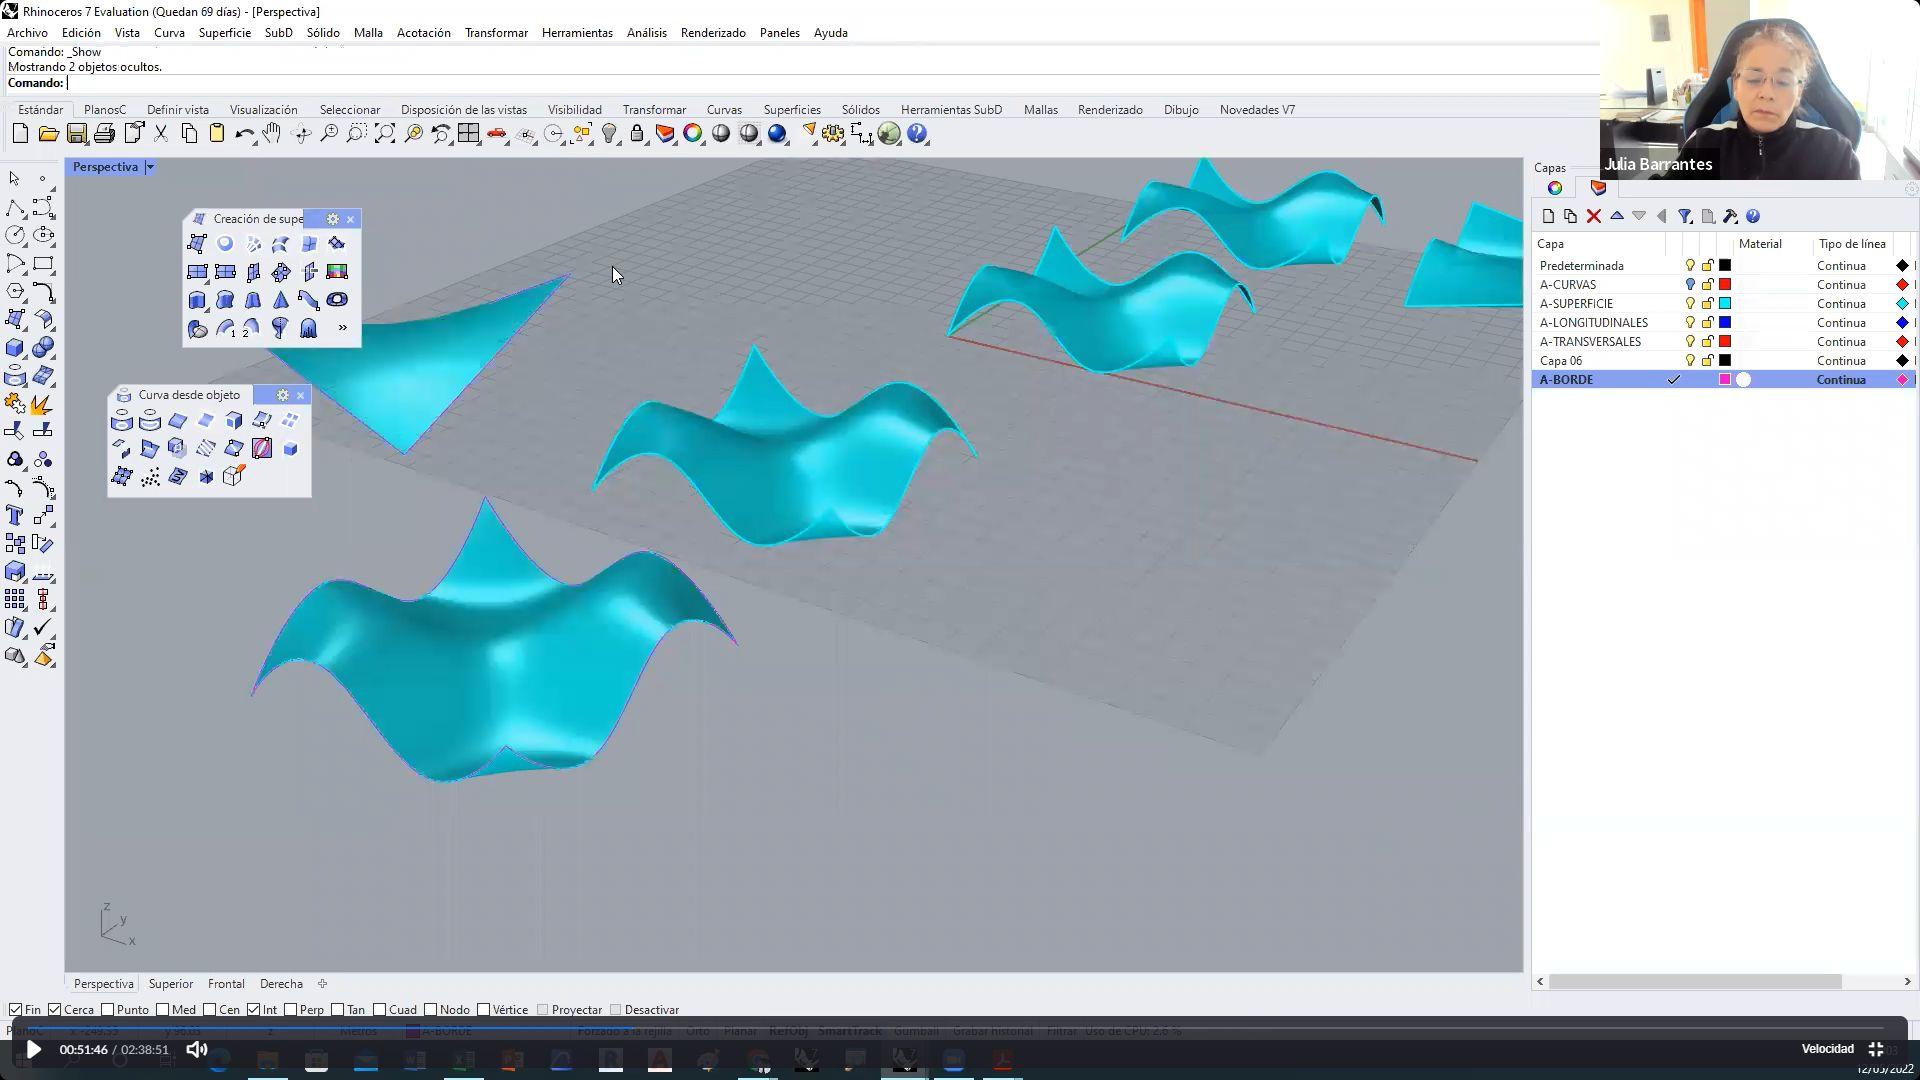Click the A-BORDE magenta color swatch
1920x1080 pixels.
(x=1725, y=380)
